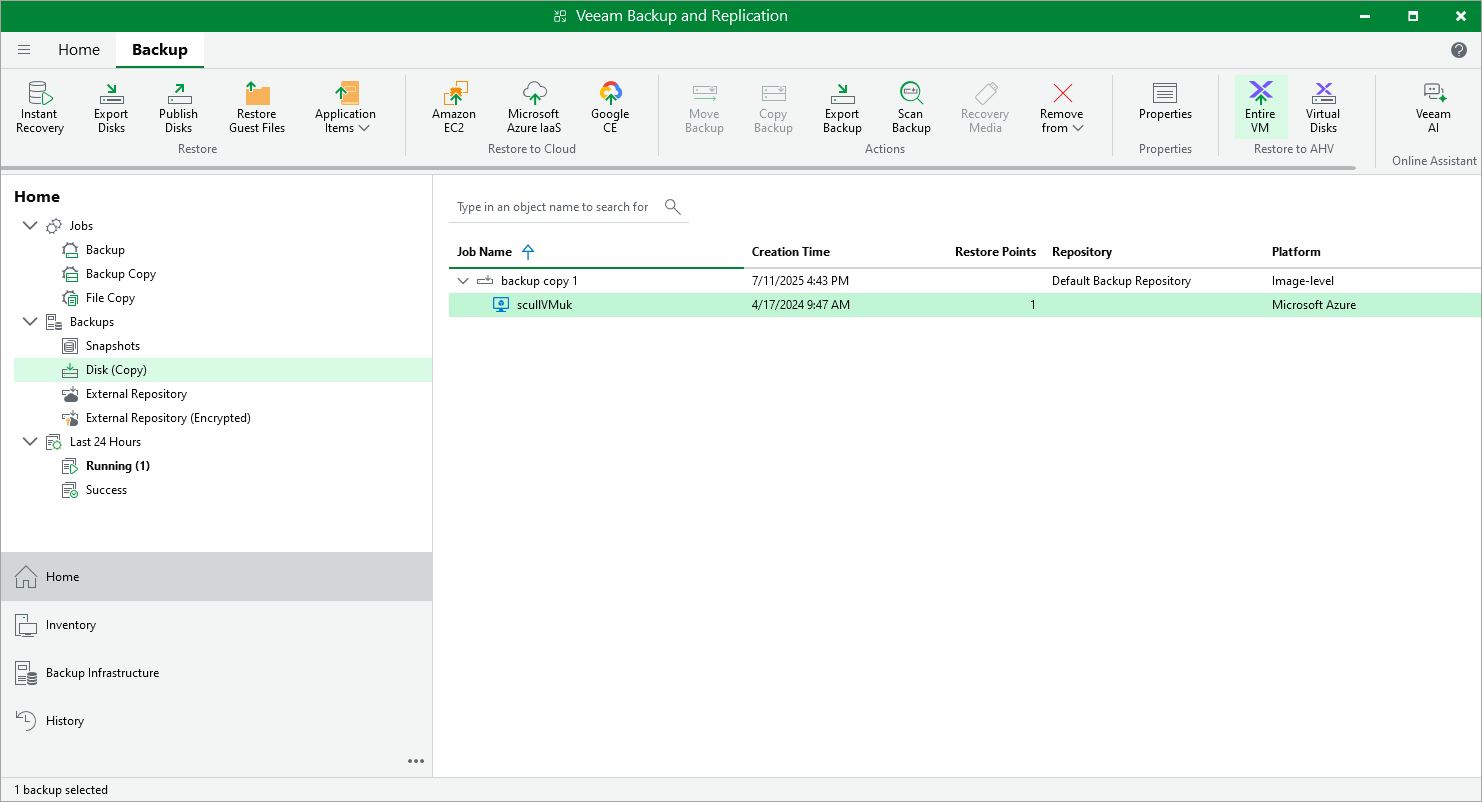The height and width of the screenshot is (802, 1482).
Task: Click the Export Backup action
Action: point(842,107)
